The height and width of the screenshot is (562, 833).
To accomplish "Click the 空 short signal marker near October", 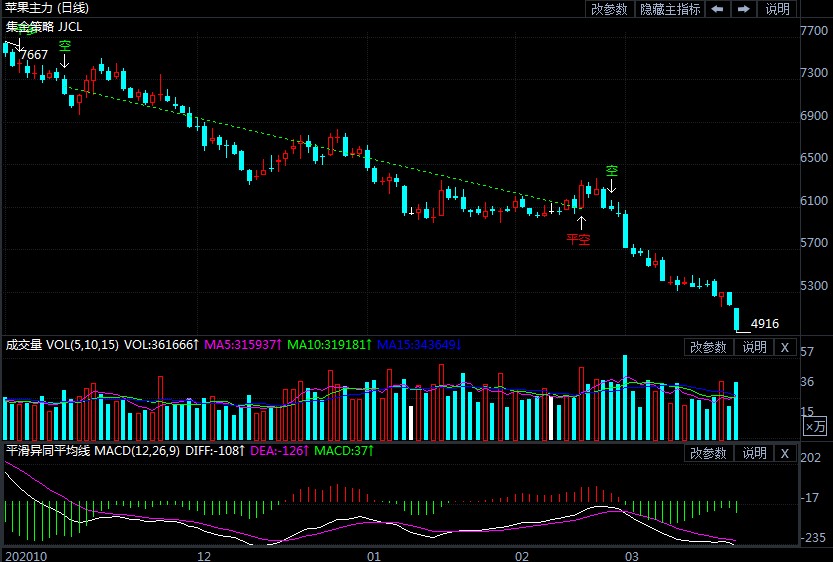I will [65, 54].
